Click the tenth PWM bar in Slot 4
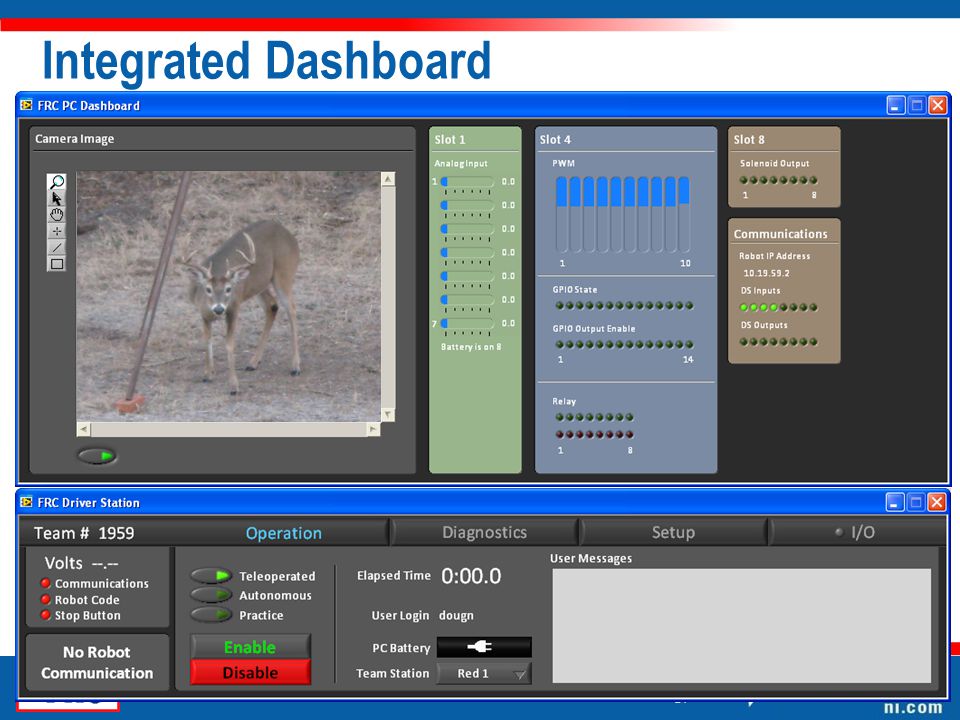Image resolution: width=960 pixels, height=720 pixels. pos(684,214)
